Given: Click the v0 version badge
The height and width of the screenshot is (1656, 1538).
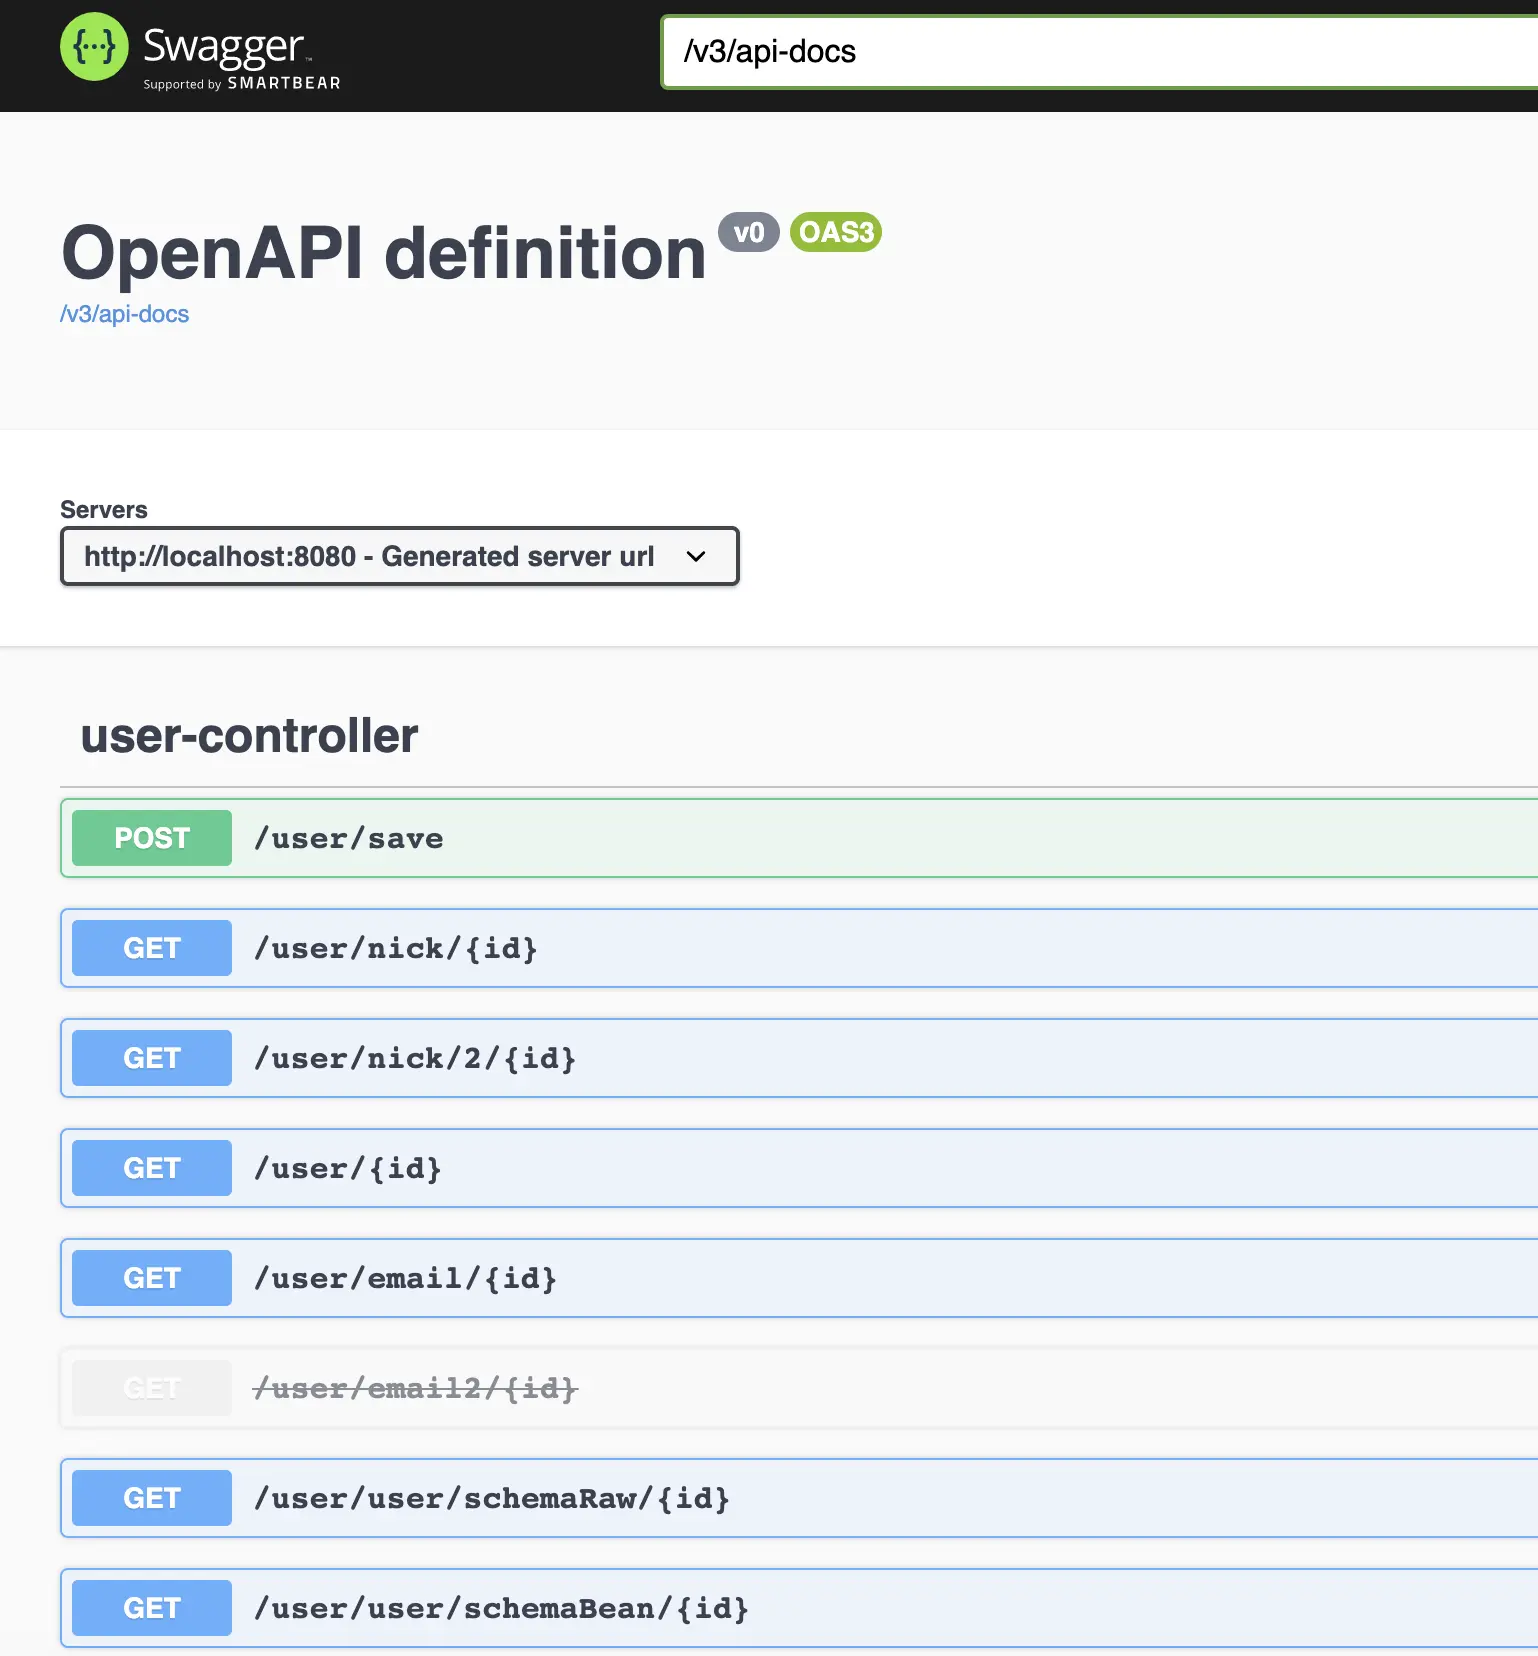Looking at the screenshot, I should coord(749,233).
